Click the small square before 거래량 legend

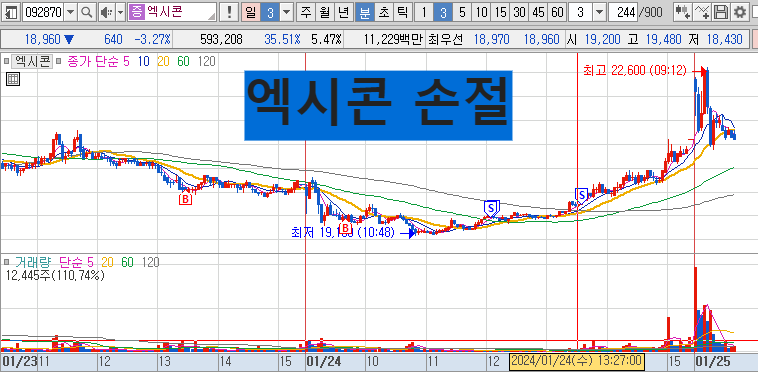point(5,262)
